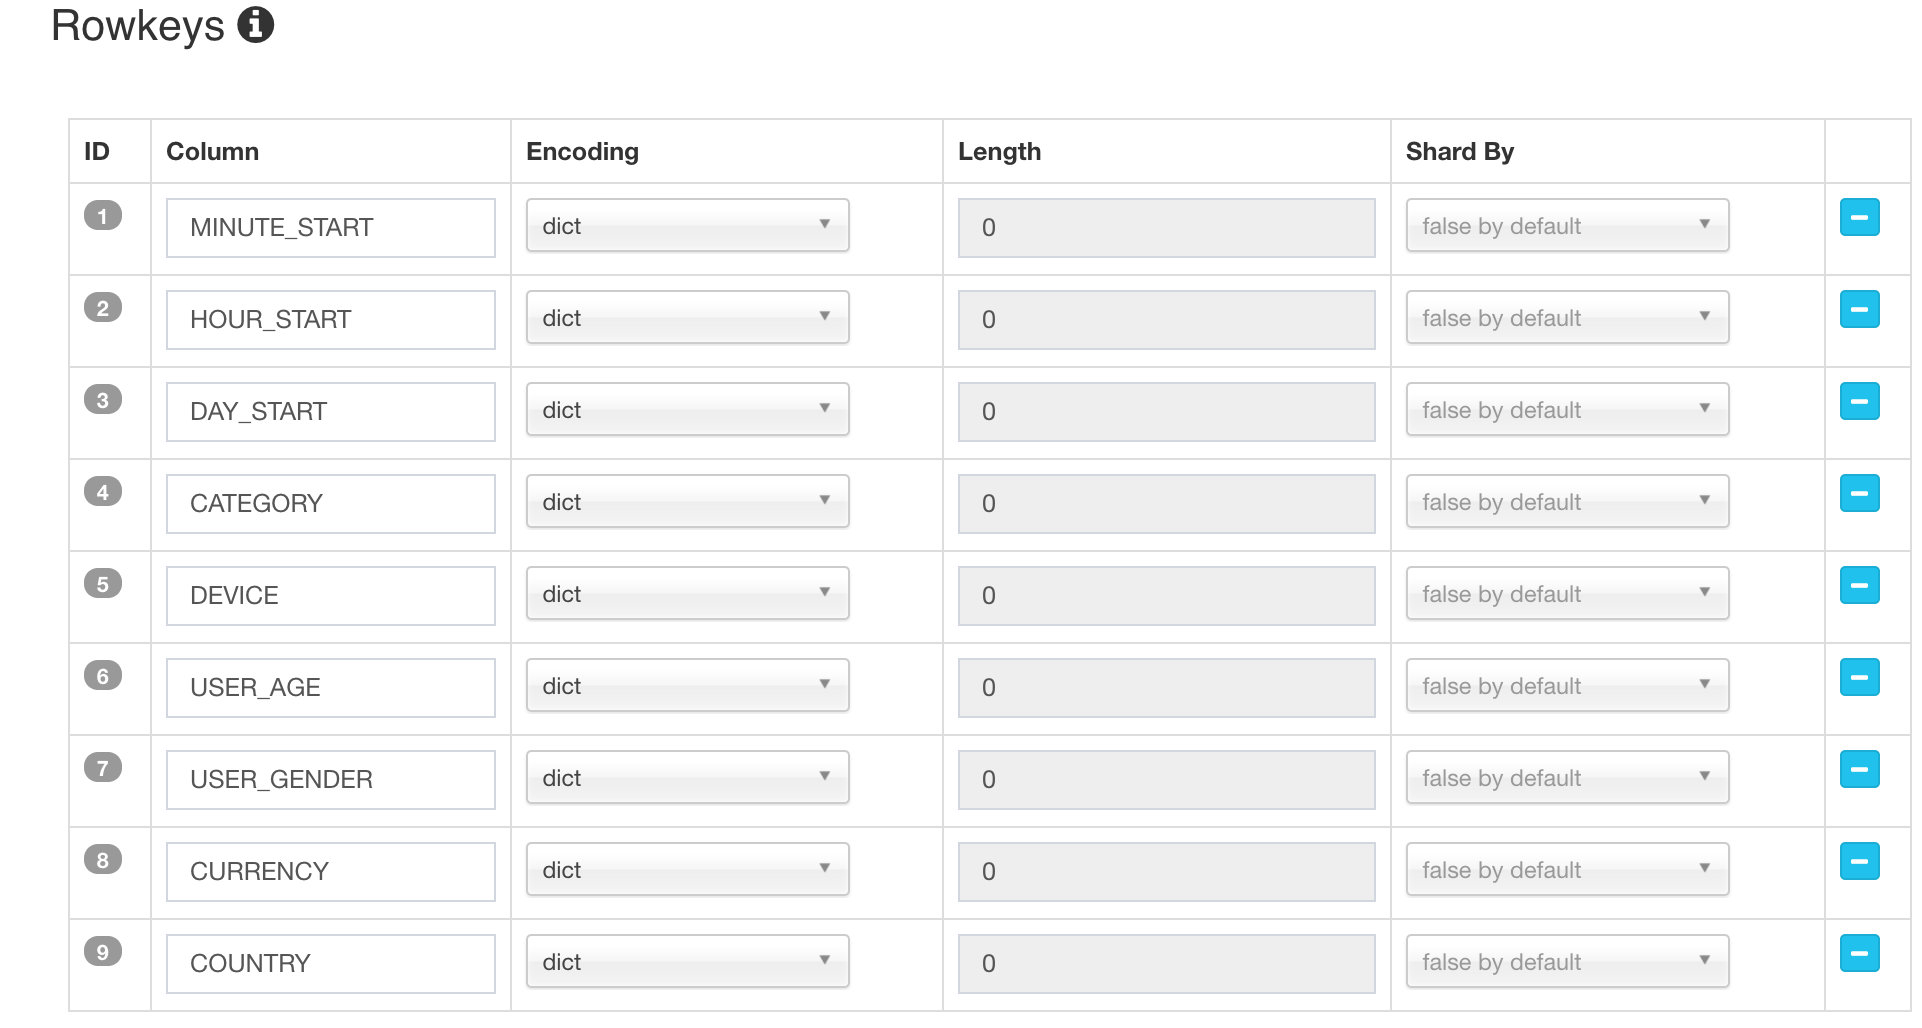Delete the DEVICE rowkey with minus icon
Image resolution: width=1922 pixels, height=1028 pixels.
coord(1859,585)
